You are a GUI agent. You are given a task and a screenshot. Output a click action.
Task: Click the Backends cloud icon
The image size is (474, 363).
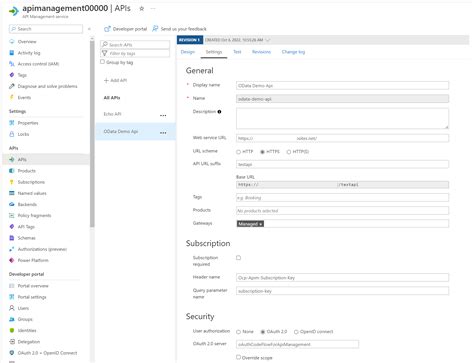click(x=12, y=204)
